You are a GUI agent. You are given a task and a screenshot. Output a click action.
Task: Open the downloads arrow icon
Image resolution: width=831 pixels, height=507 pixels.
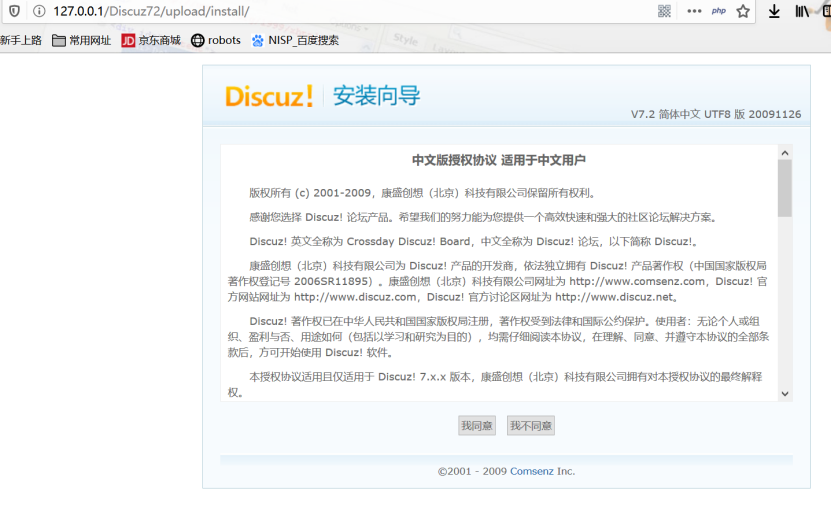tap(774, 11)
